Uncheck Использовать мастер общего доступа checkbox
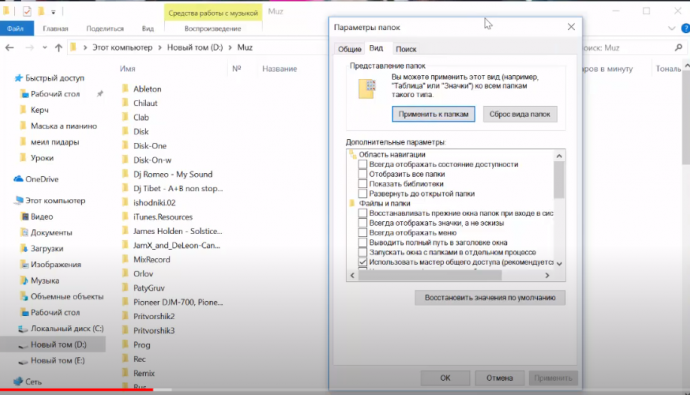Screen dimensions: 690x395 (x=362, y=262)
